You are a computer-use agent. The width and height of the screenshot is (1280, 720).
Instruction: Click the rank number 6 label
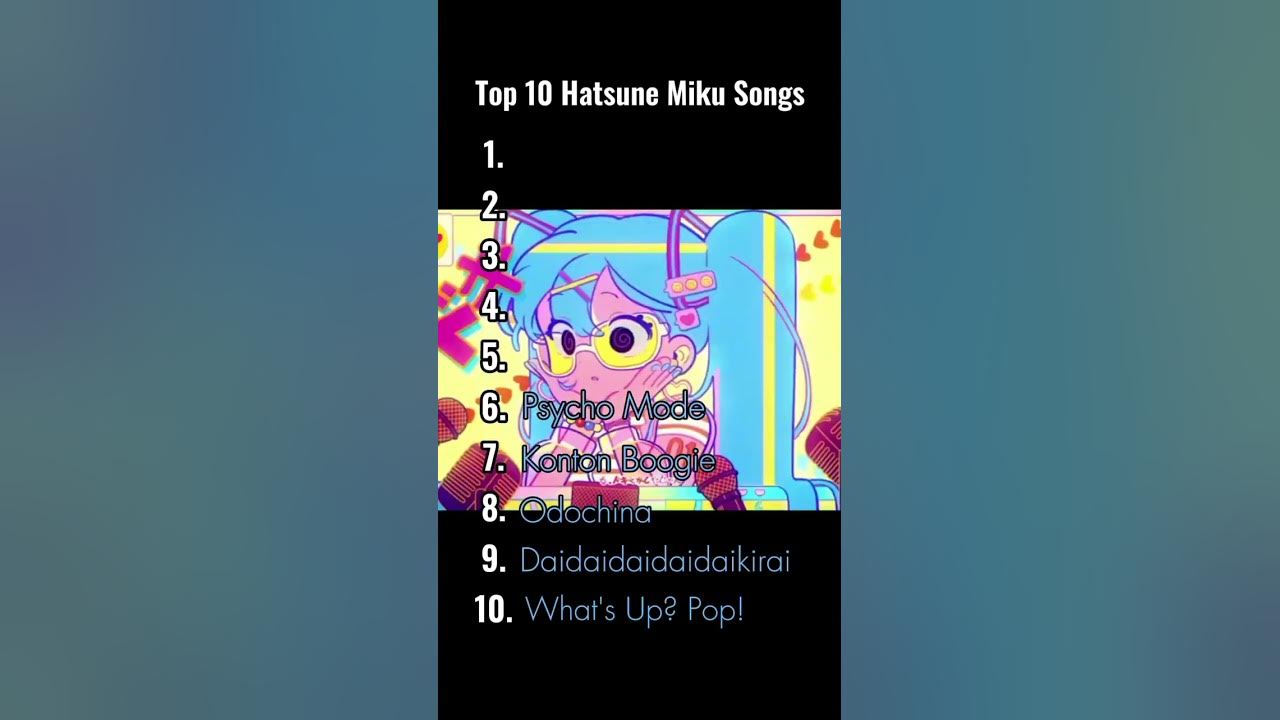(x=493, y=407)
